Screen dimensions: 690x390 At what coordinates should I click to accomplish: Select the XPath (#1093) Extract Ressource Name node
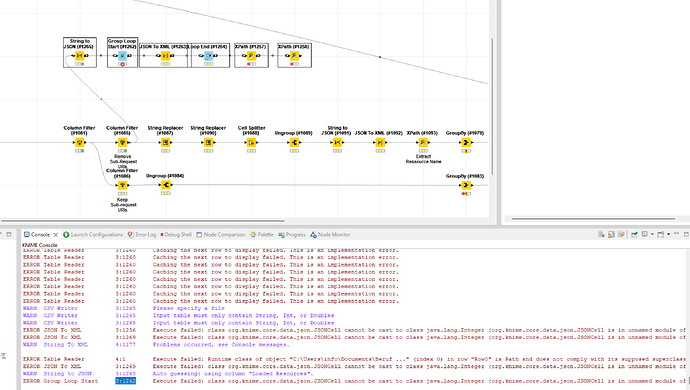click(423, 143)
